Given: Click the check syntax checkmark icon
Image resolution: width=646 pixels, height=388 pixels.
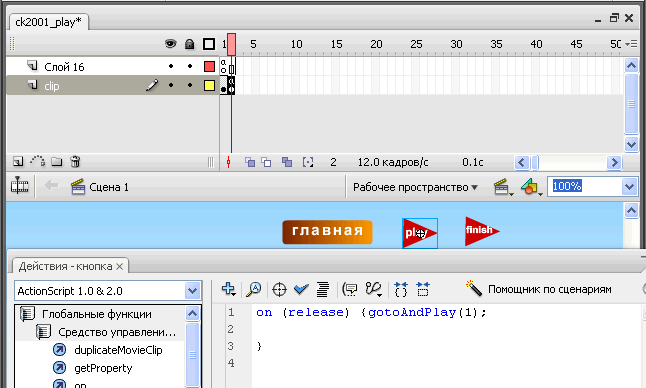Looking at the screenshot, I should (x=301, y=289).
